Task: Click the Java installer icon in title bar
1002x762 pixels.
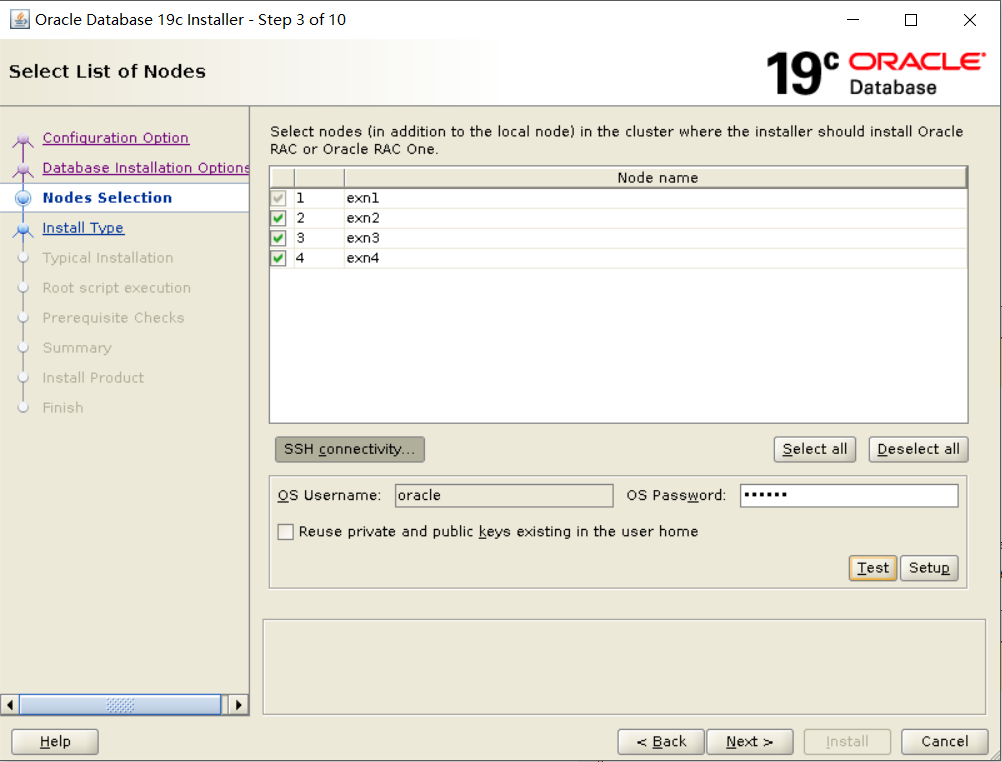Action: (20, 20)
